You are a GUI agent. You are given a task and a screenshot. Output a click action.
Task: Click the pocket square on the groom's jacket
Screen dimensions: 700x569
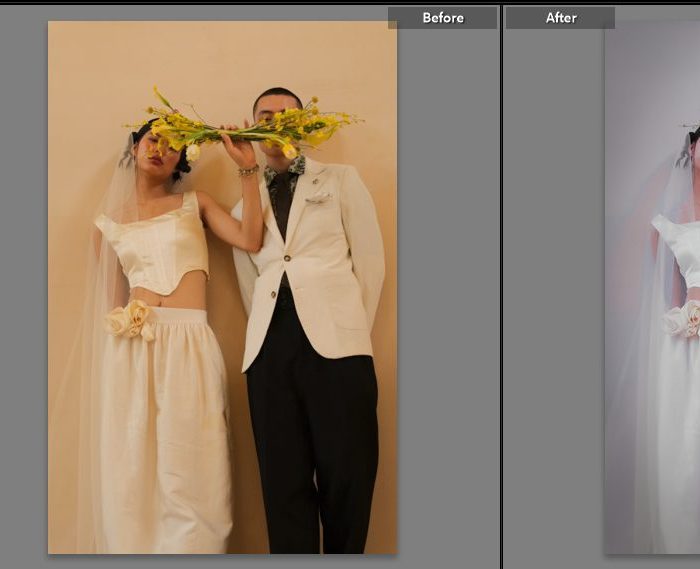coord(319,199)
